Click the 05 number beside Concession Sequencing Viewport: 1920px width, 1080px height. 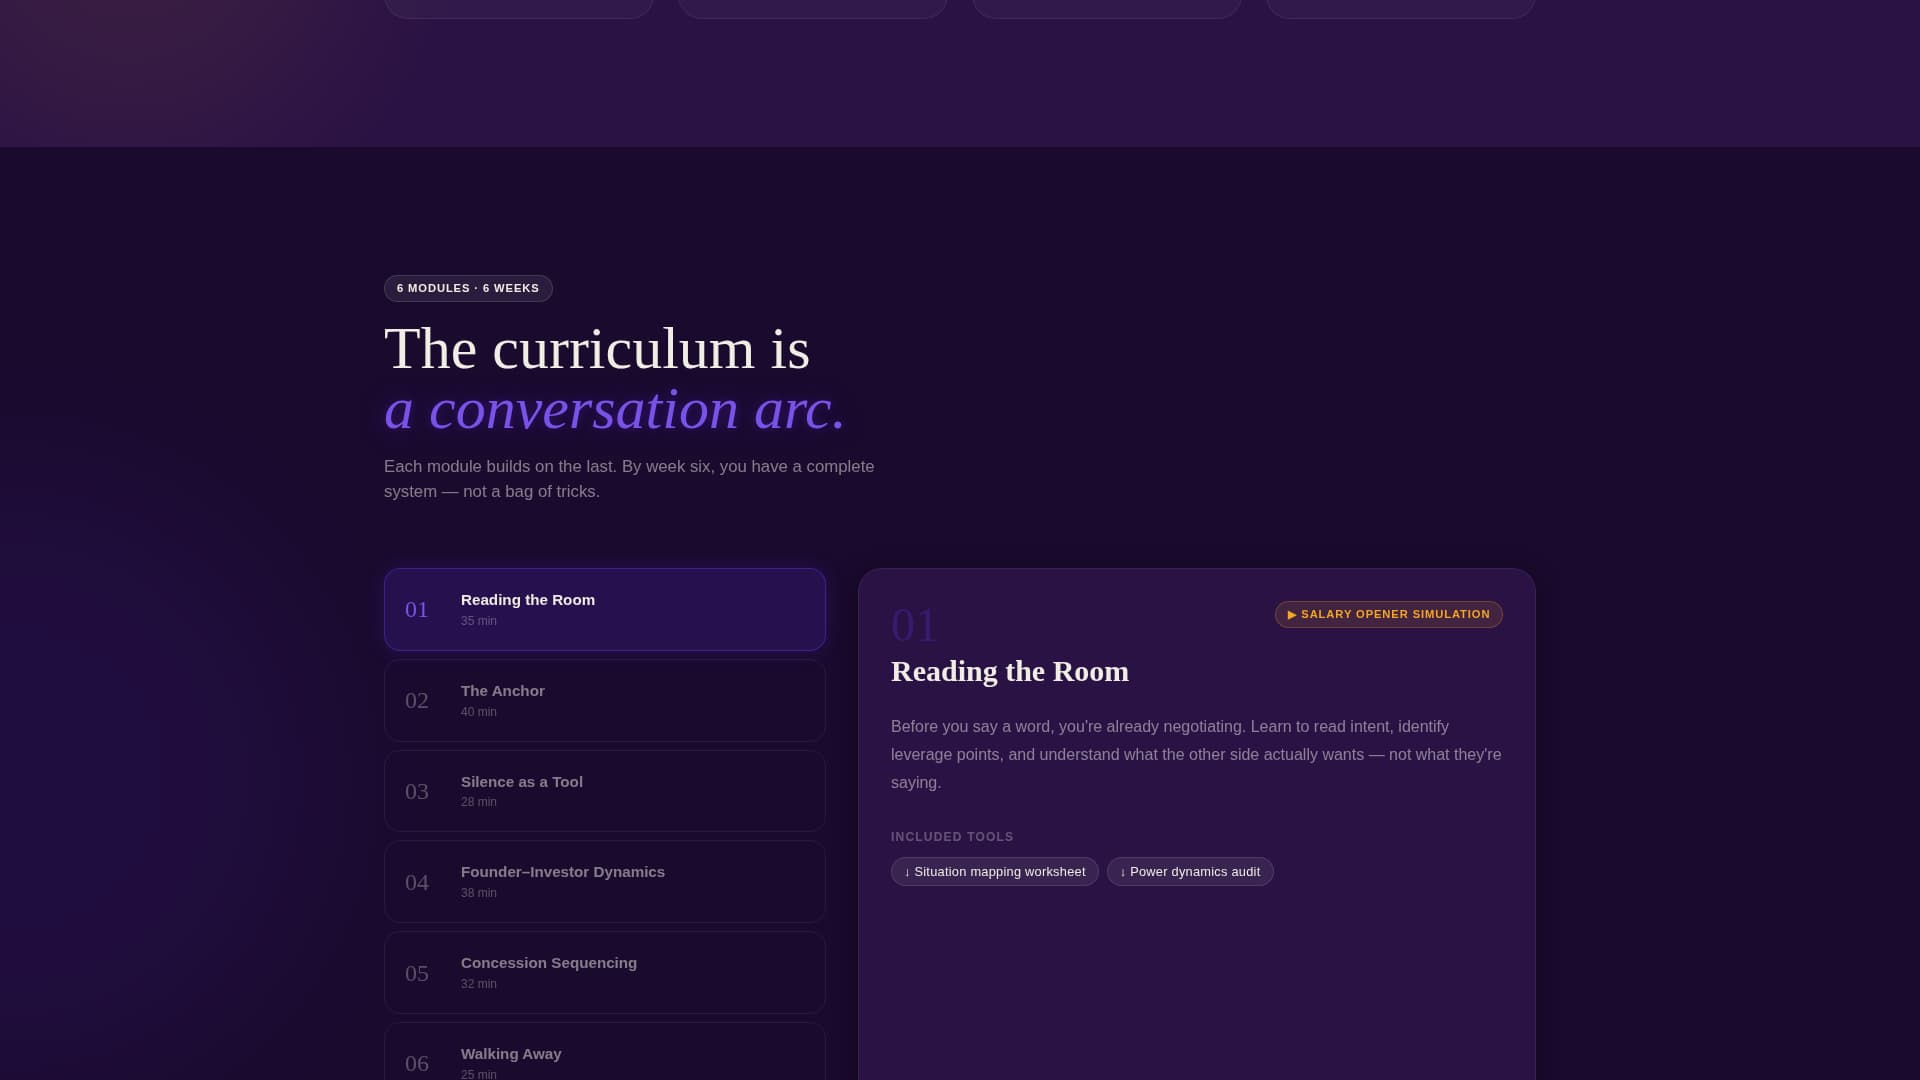click(417, 974)
